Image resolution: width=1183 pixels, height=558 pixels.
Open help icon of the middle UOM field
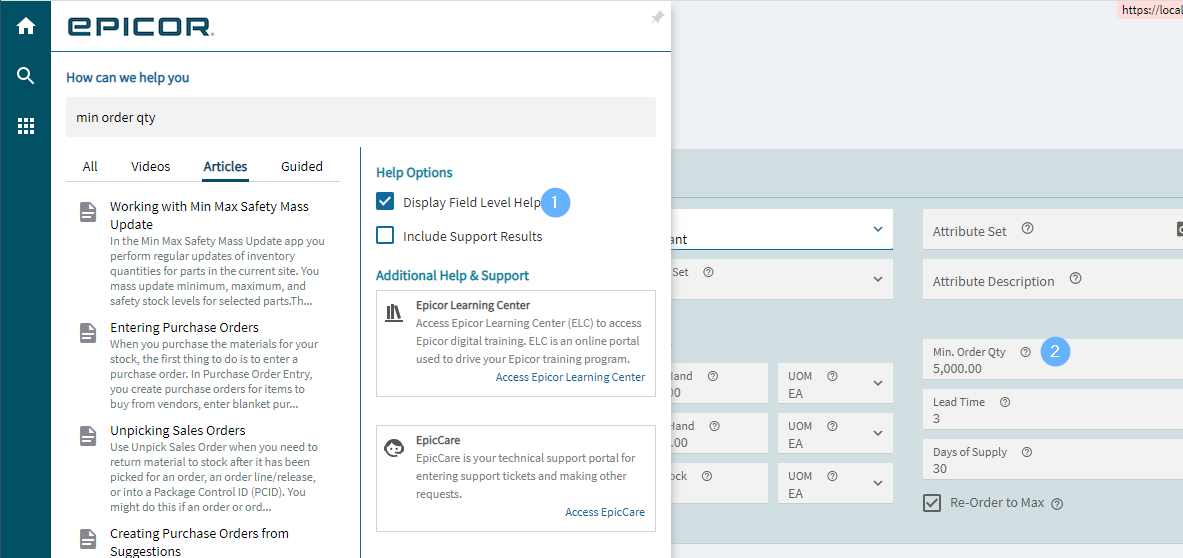(x=833, y=425)
